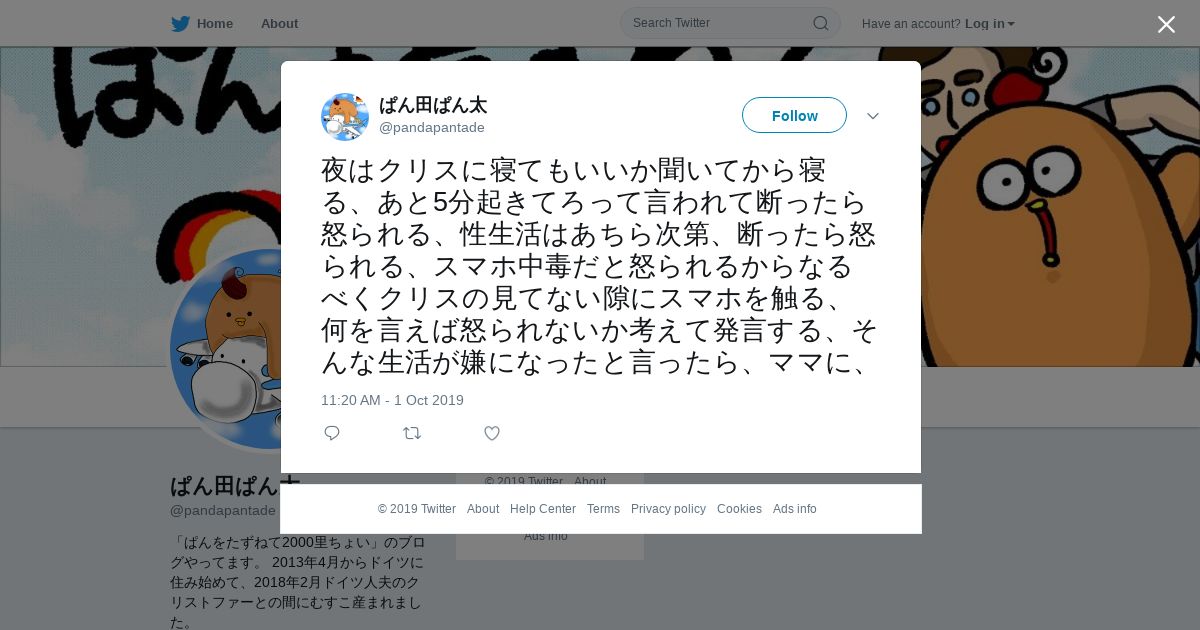Screen dimensions: 1200x630
Task: Expand the tweet options chevron
Action: click(x=873, y=116)
